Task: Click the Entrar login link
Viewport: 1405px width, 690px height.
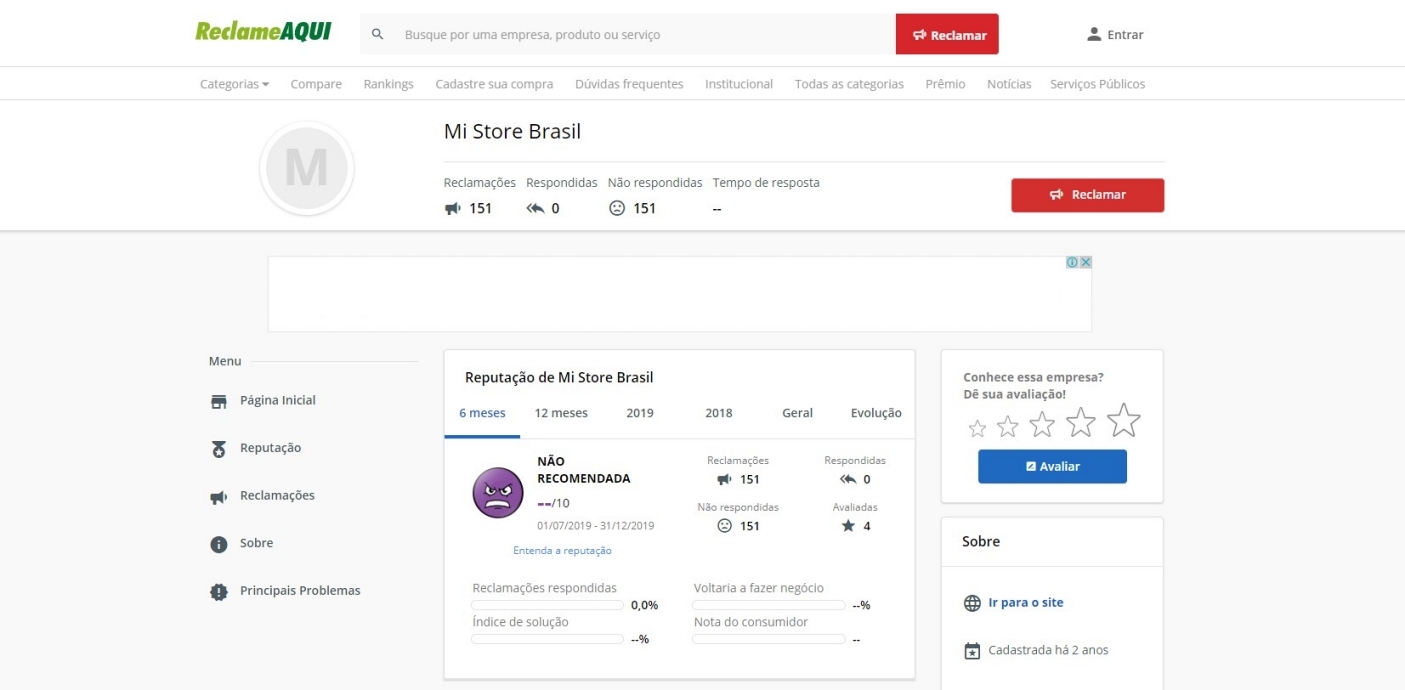Action: (1125, 35)
